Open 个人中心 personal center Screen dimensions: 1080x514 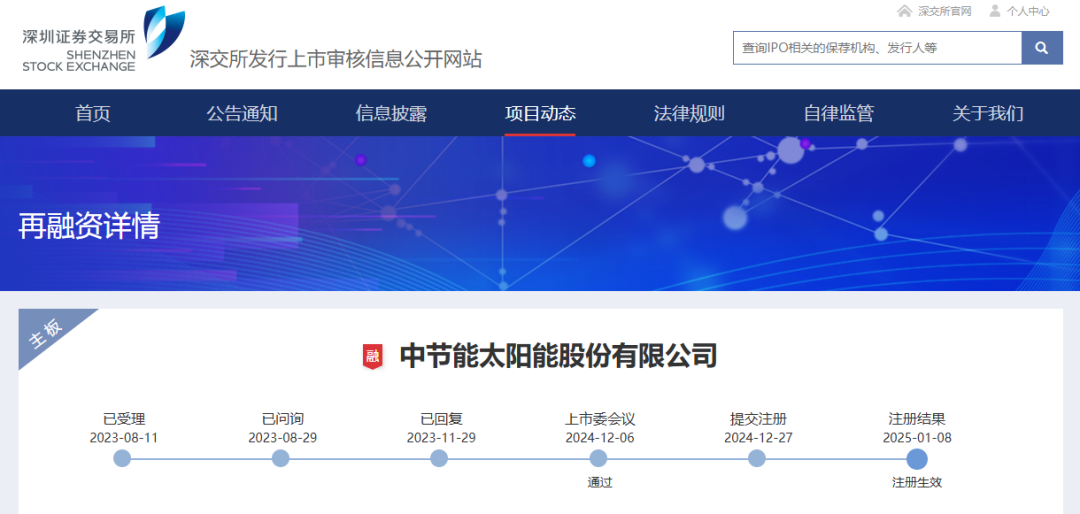click(1028, 11)
